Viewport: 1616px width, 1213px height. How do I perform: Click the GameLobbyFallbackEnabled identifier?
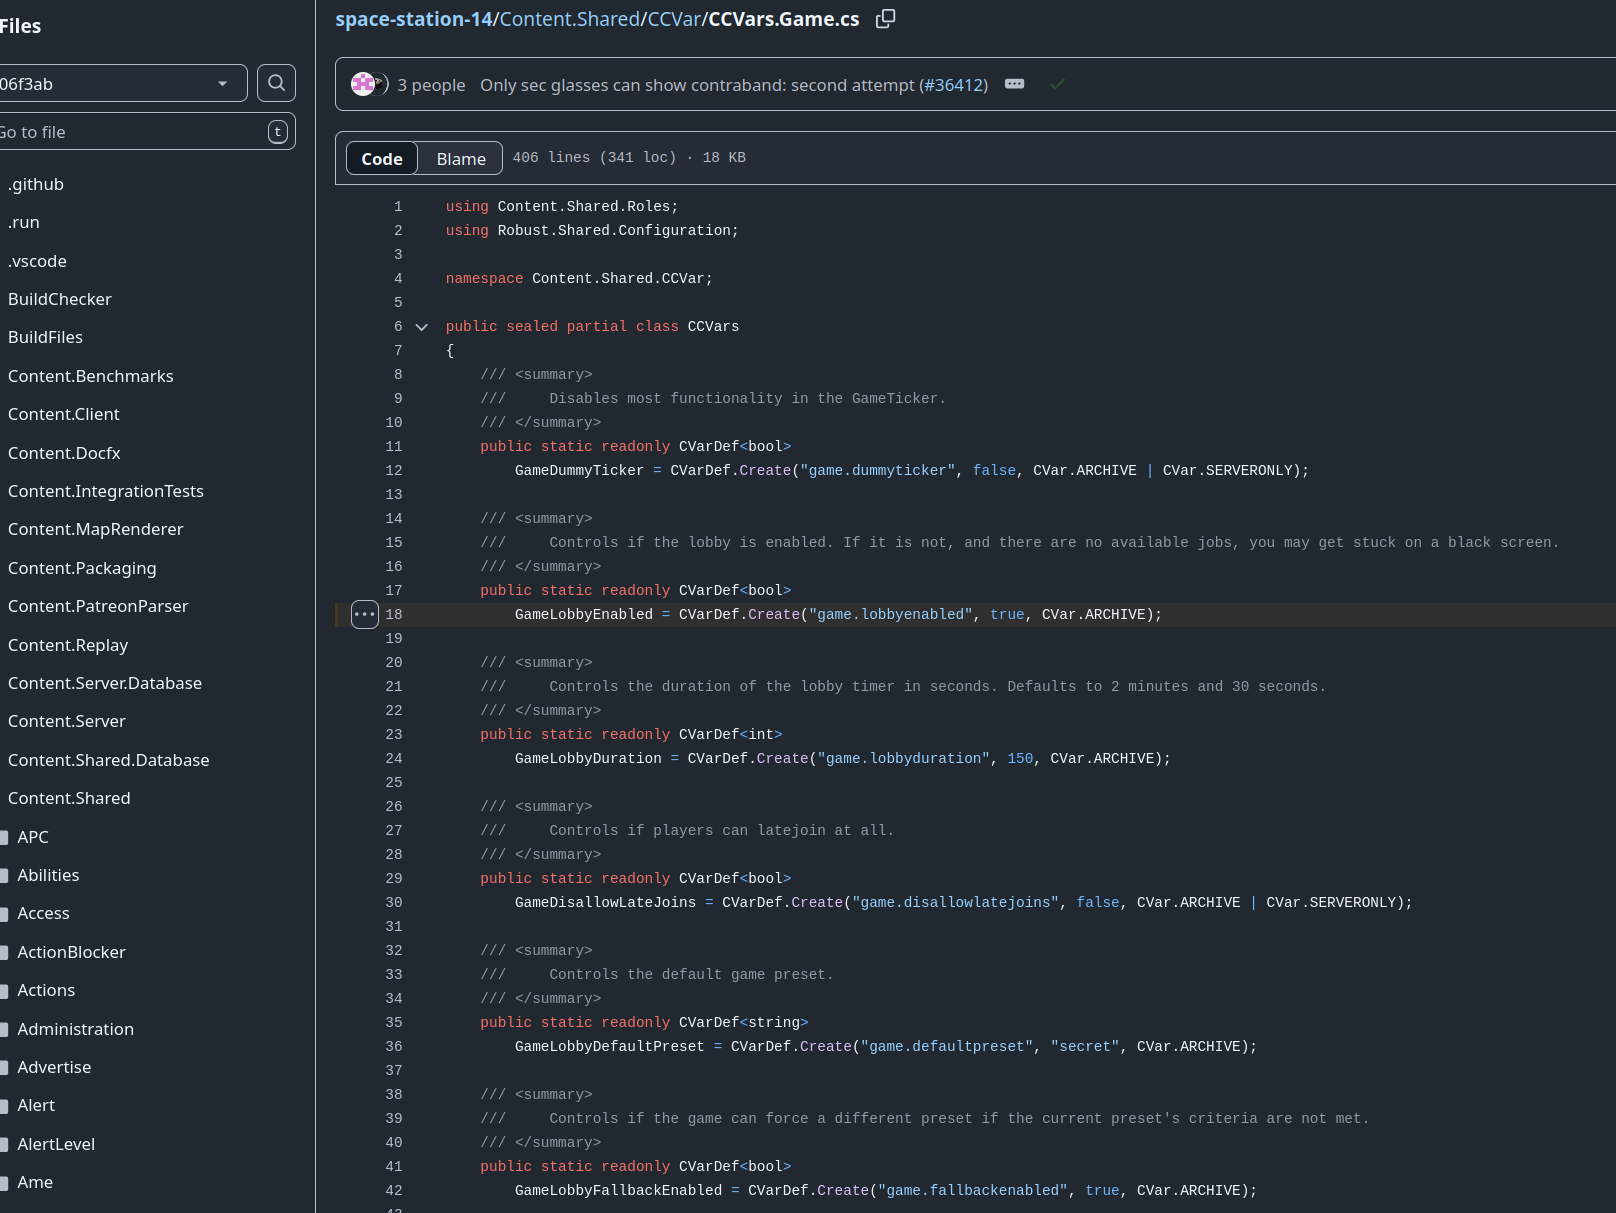point(618,1191)
